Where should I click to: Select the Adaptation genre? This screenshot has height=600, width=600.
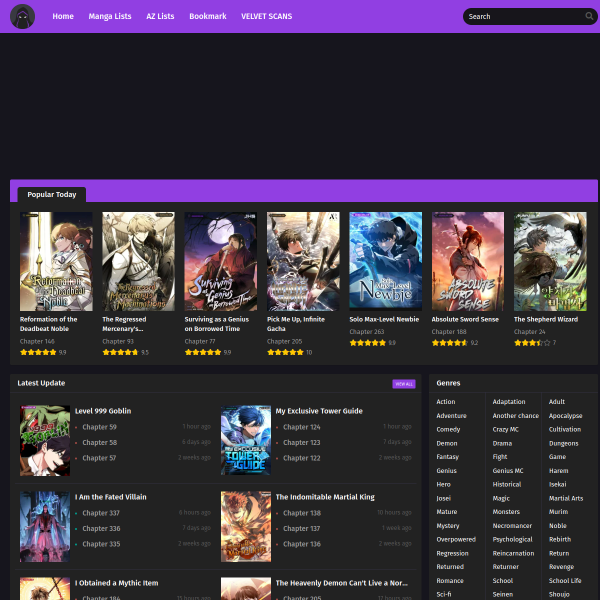509,402
